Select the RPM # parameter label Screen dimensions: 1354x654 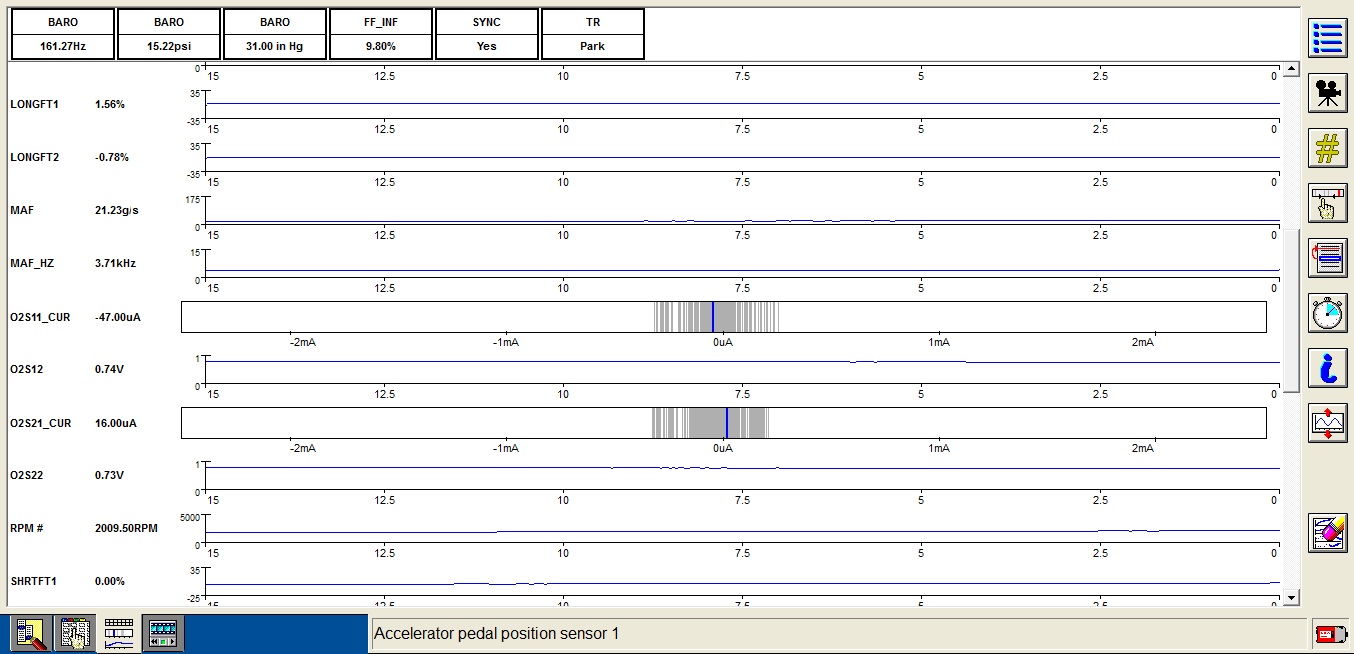(26, 528)
